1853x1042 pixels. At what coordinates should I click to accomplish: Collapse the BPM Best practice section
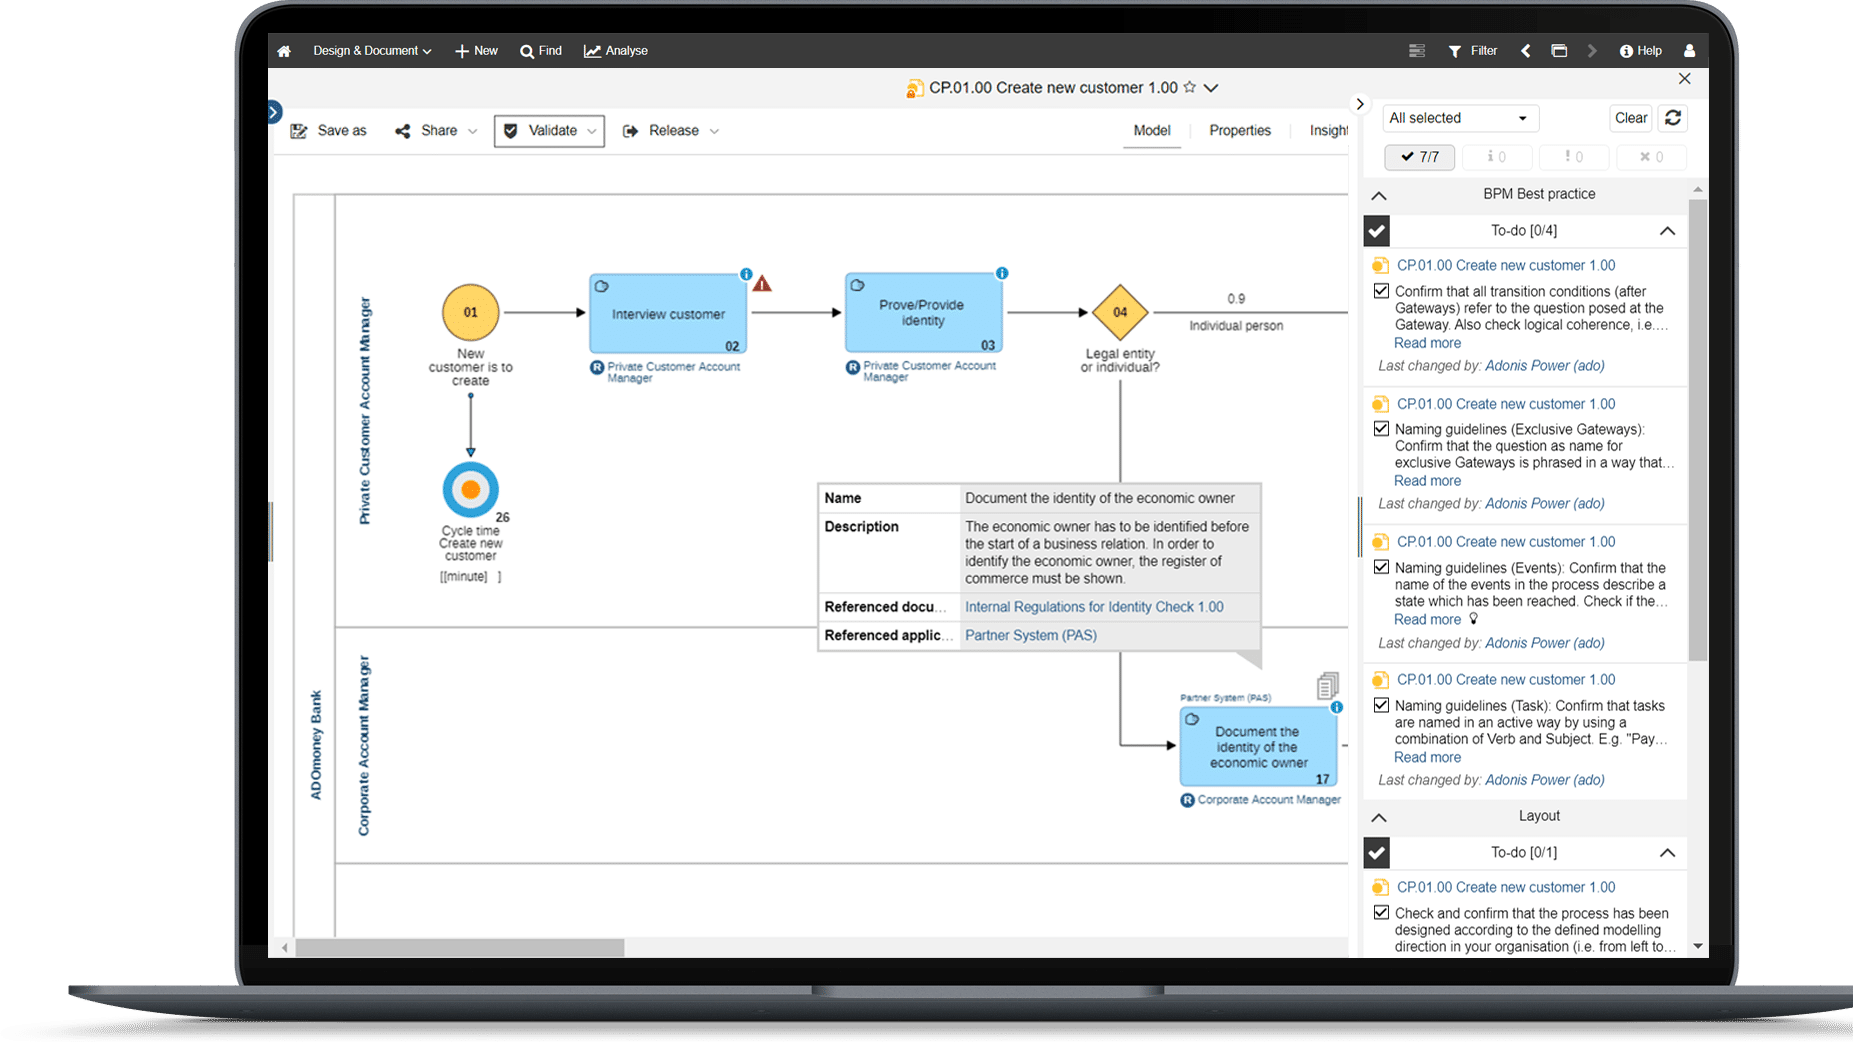[1379, 195]
